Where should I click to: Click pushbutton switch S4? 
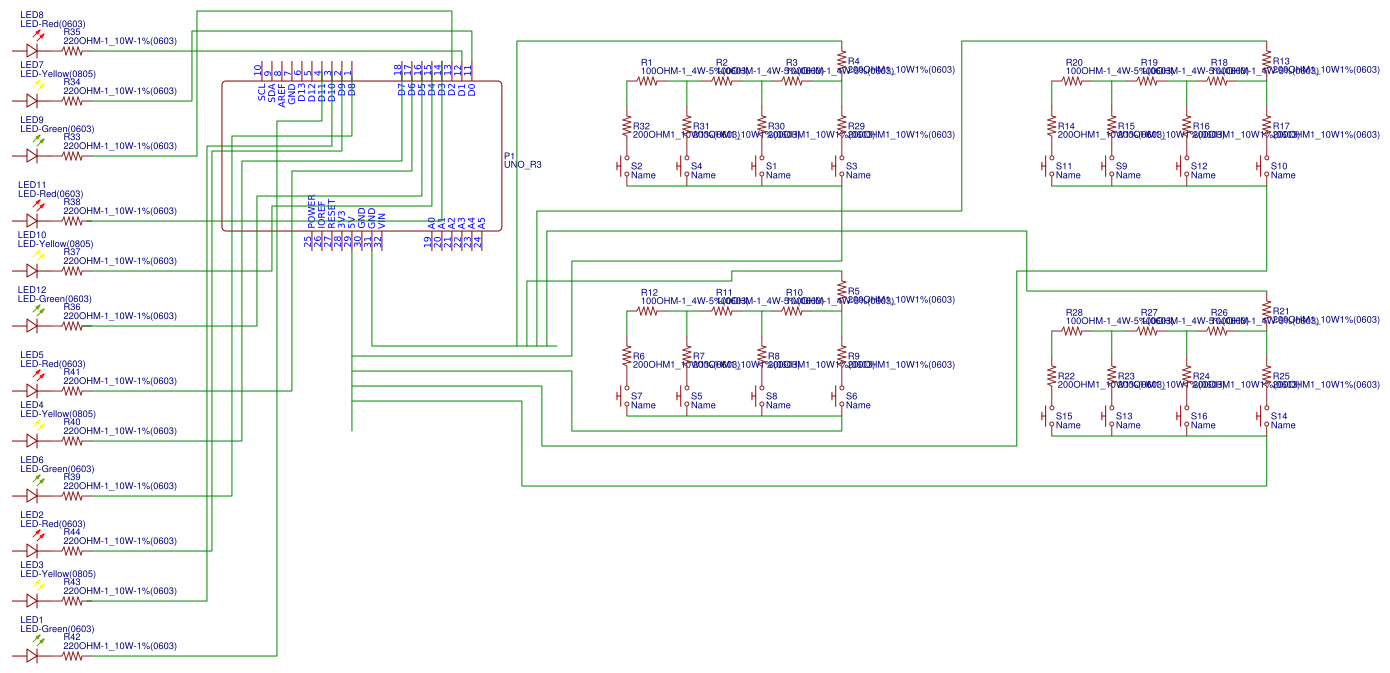point(684,165)
